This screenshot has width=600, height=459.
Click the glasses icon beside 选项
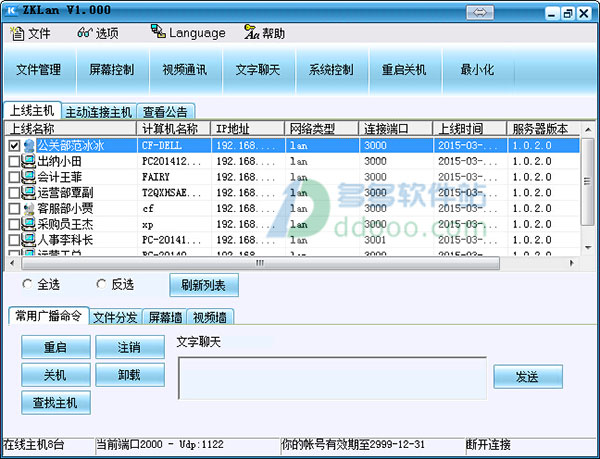click(85, 33)
